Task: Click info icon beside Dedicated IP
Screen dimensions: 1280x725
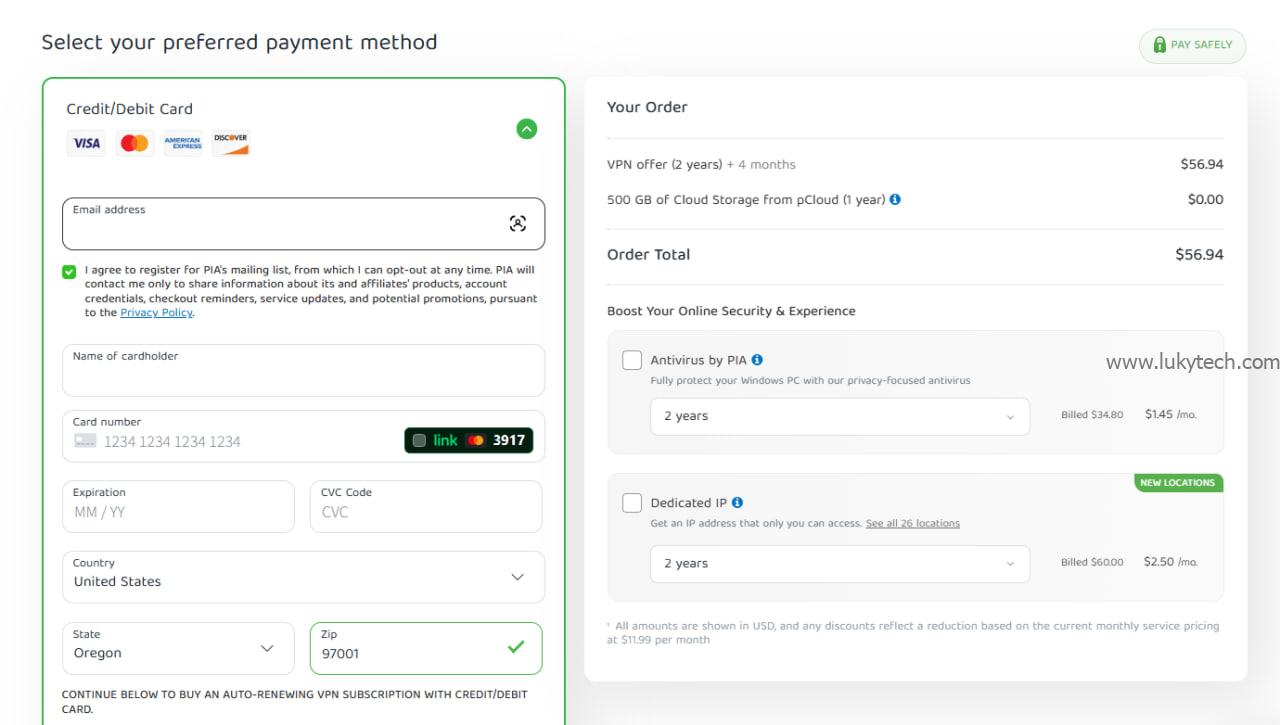Action: (737, 503)
